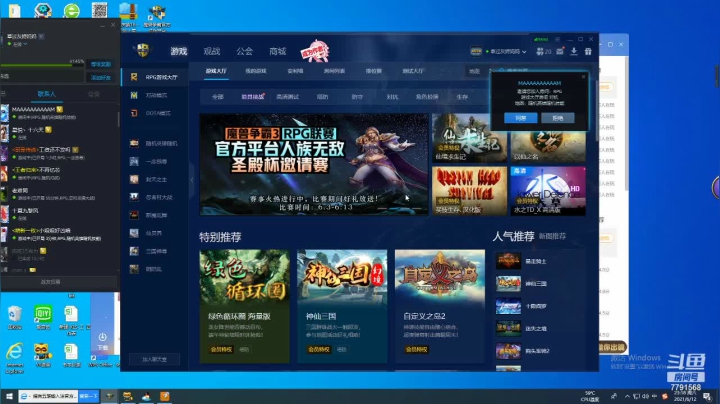Select the 游戏大厅 sub-tab

tap(216, 71)
